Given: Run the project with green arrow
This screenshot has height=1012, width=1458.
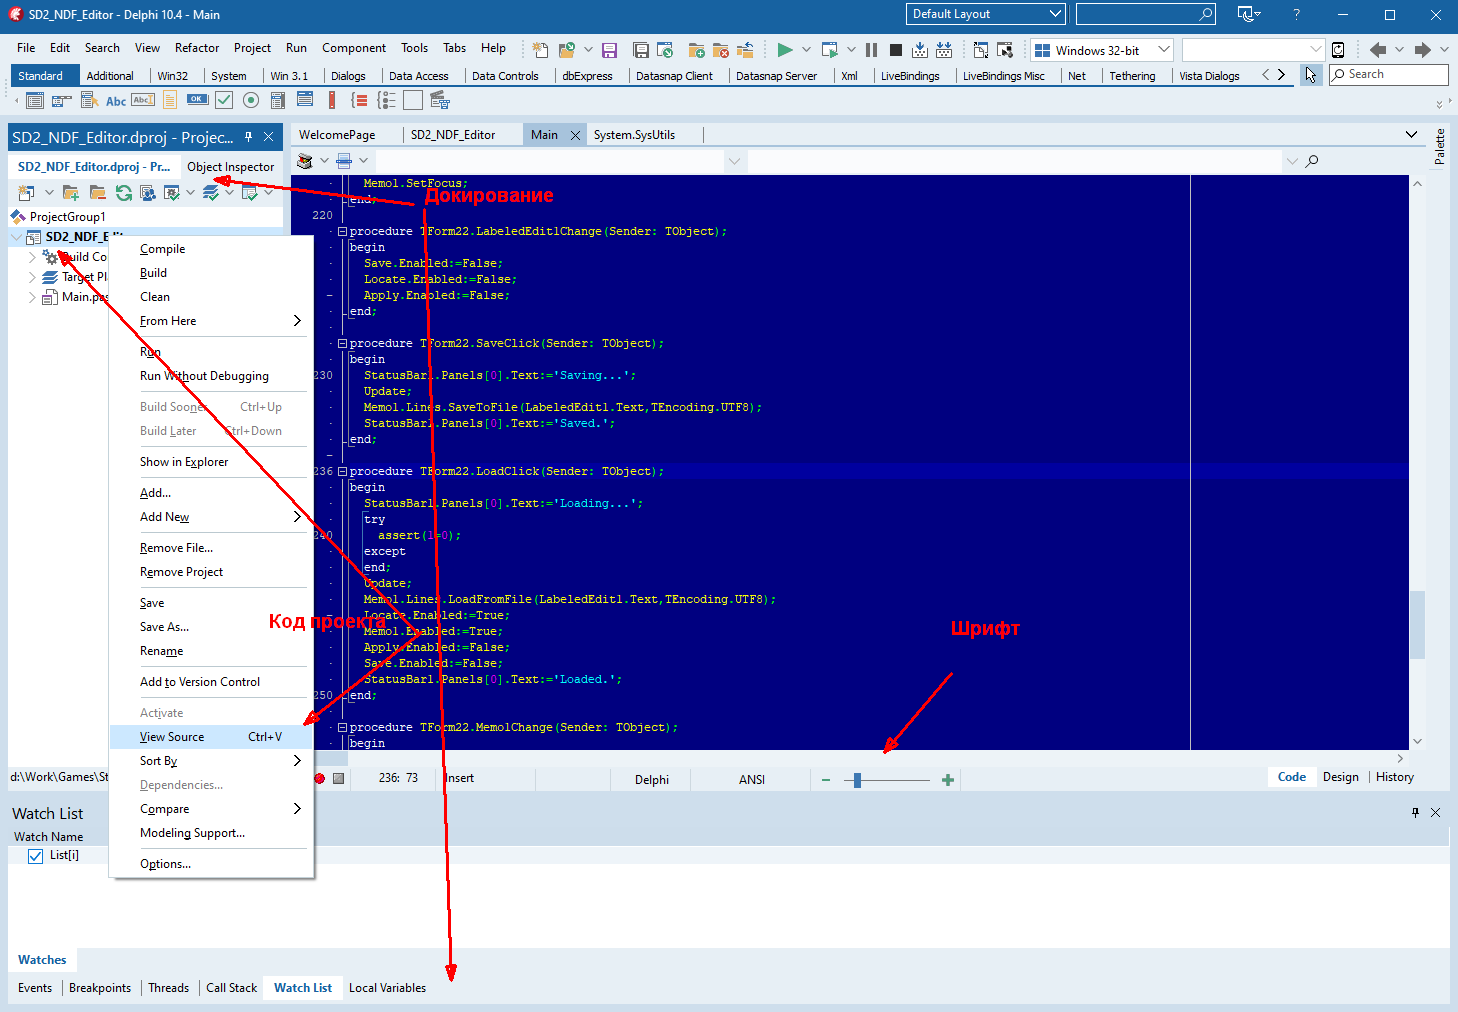Looking at the screenshot, I should click(785, 50).
